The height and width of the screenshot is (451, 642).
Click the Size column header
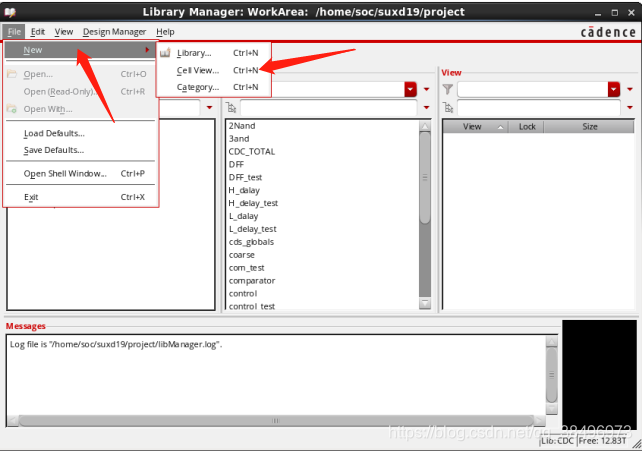click(589, 127)
